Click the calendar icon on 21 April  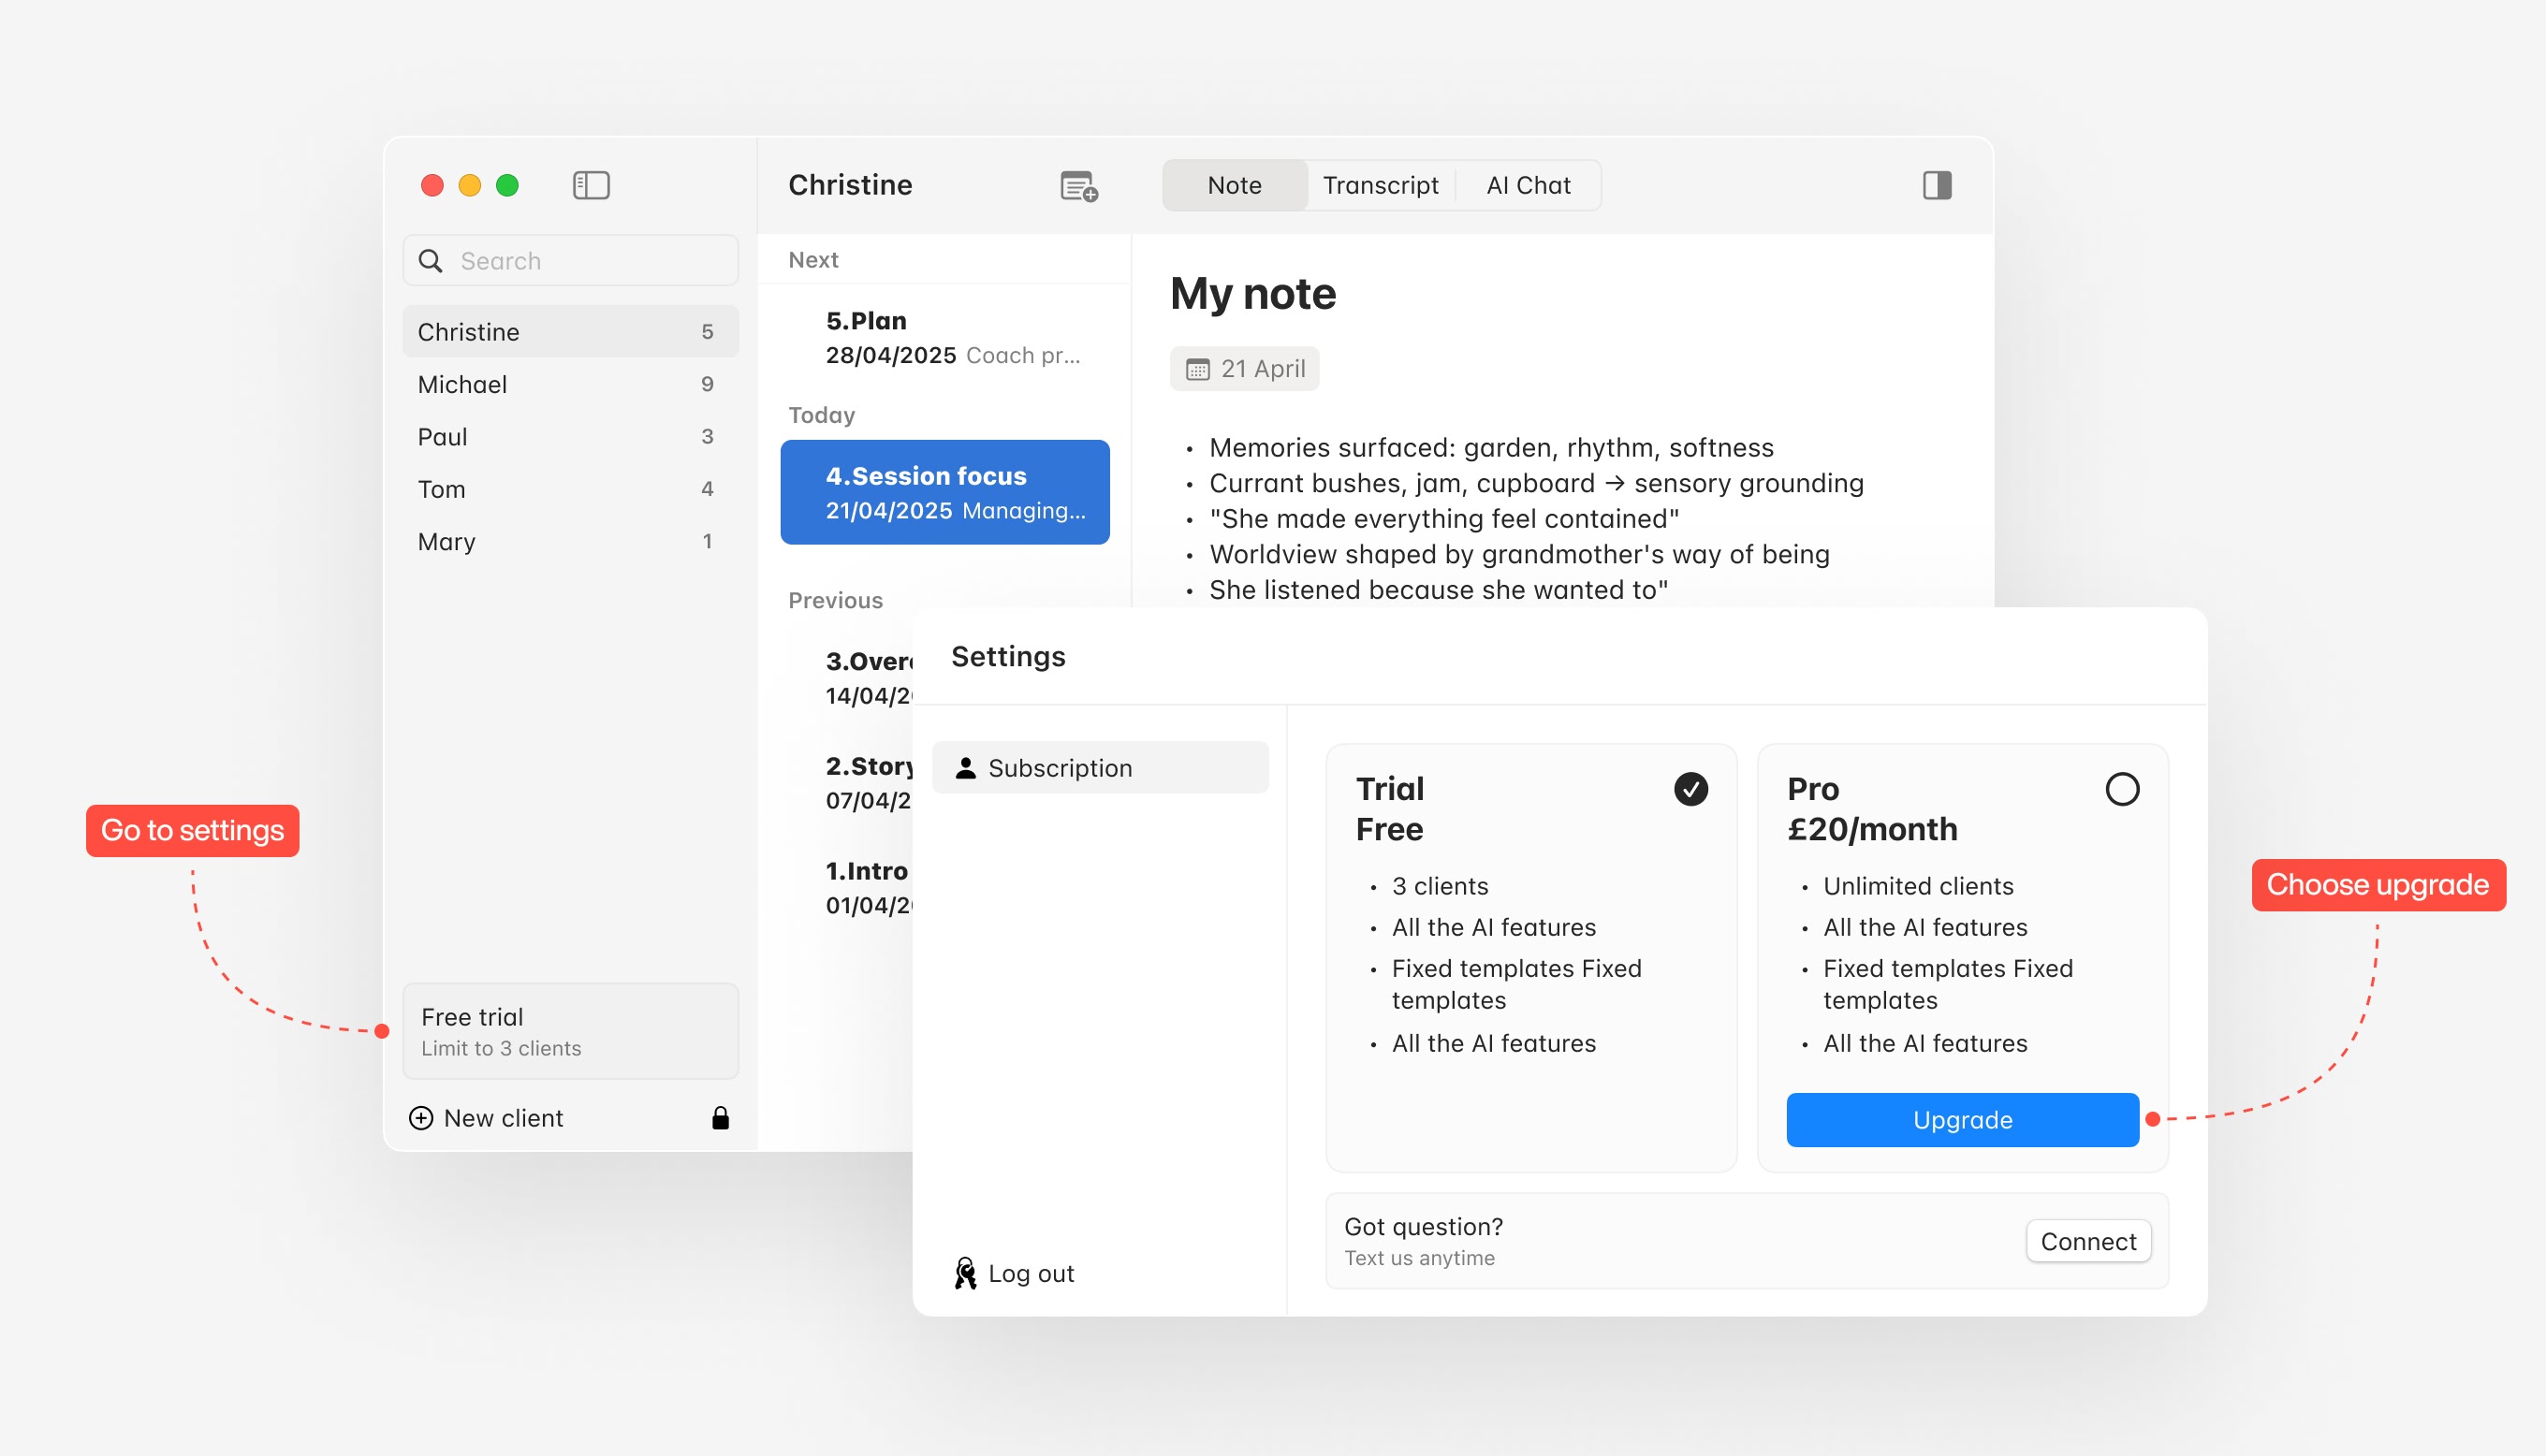(1197, 370)
